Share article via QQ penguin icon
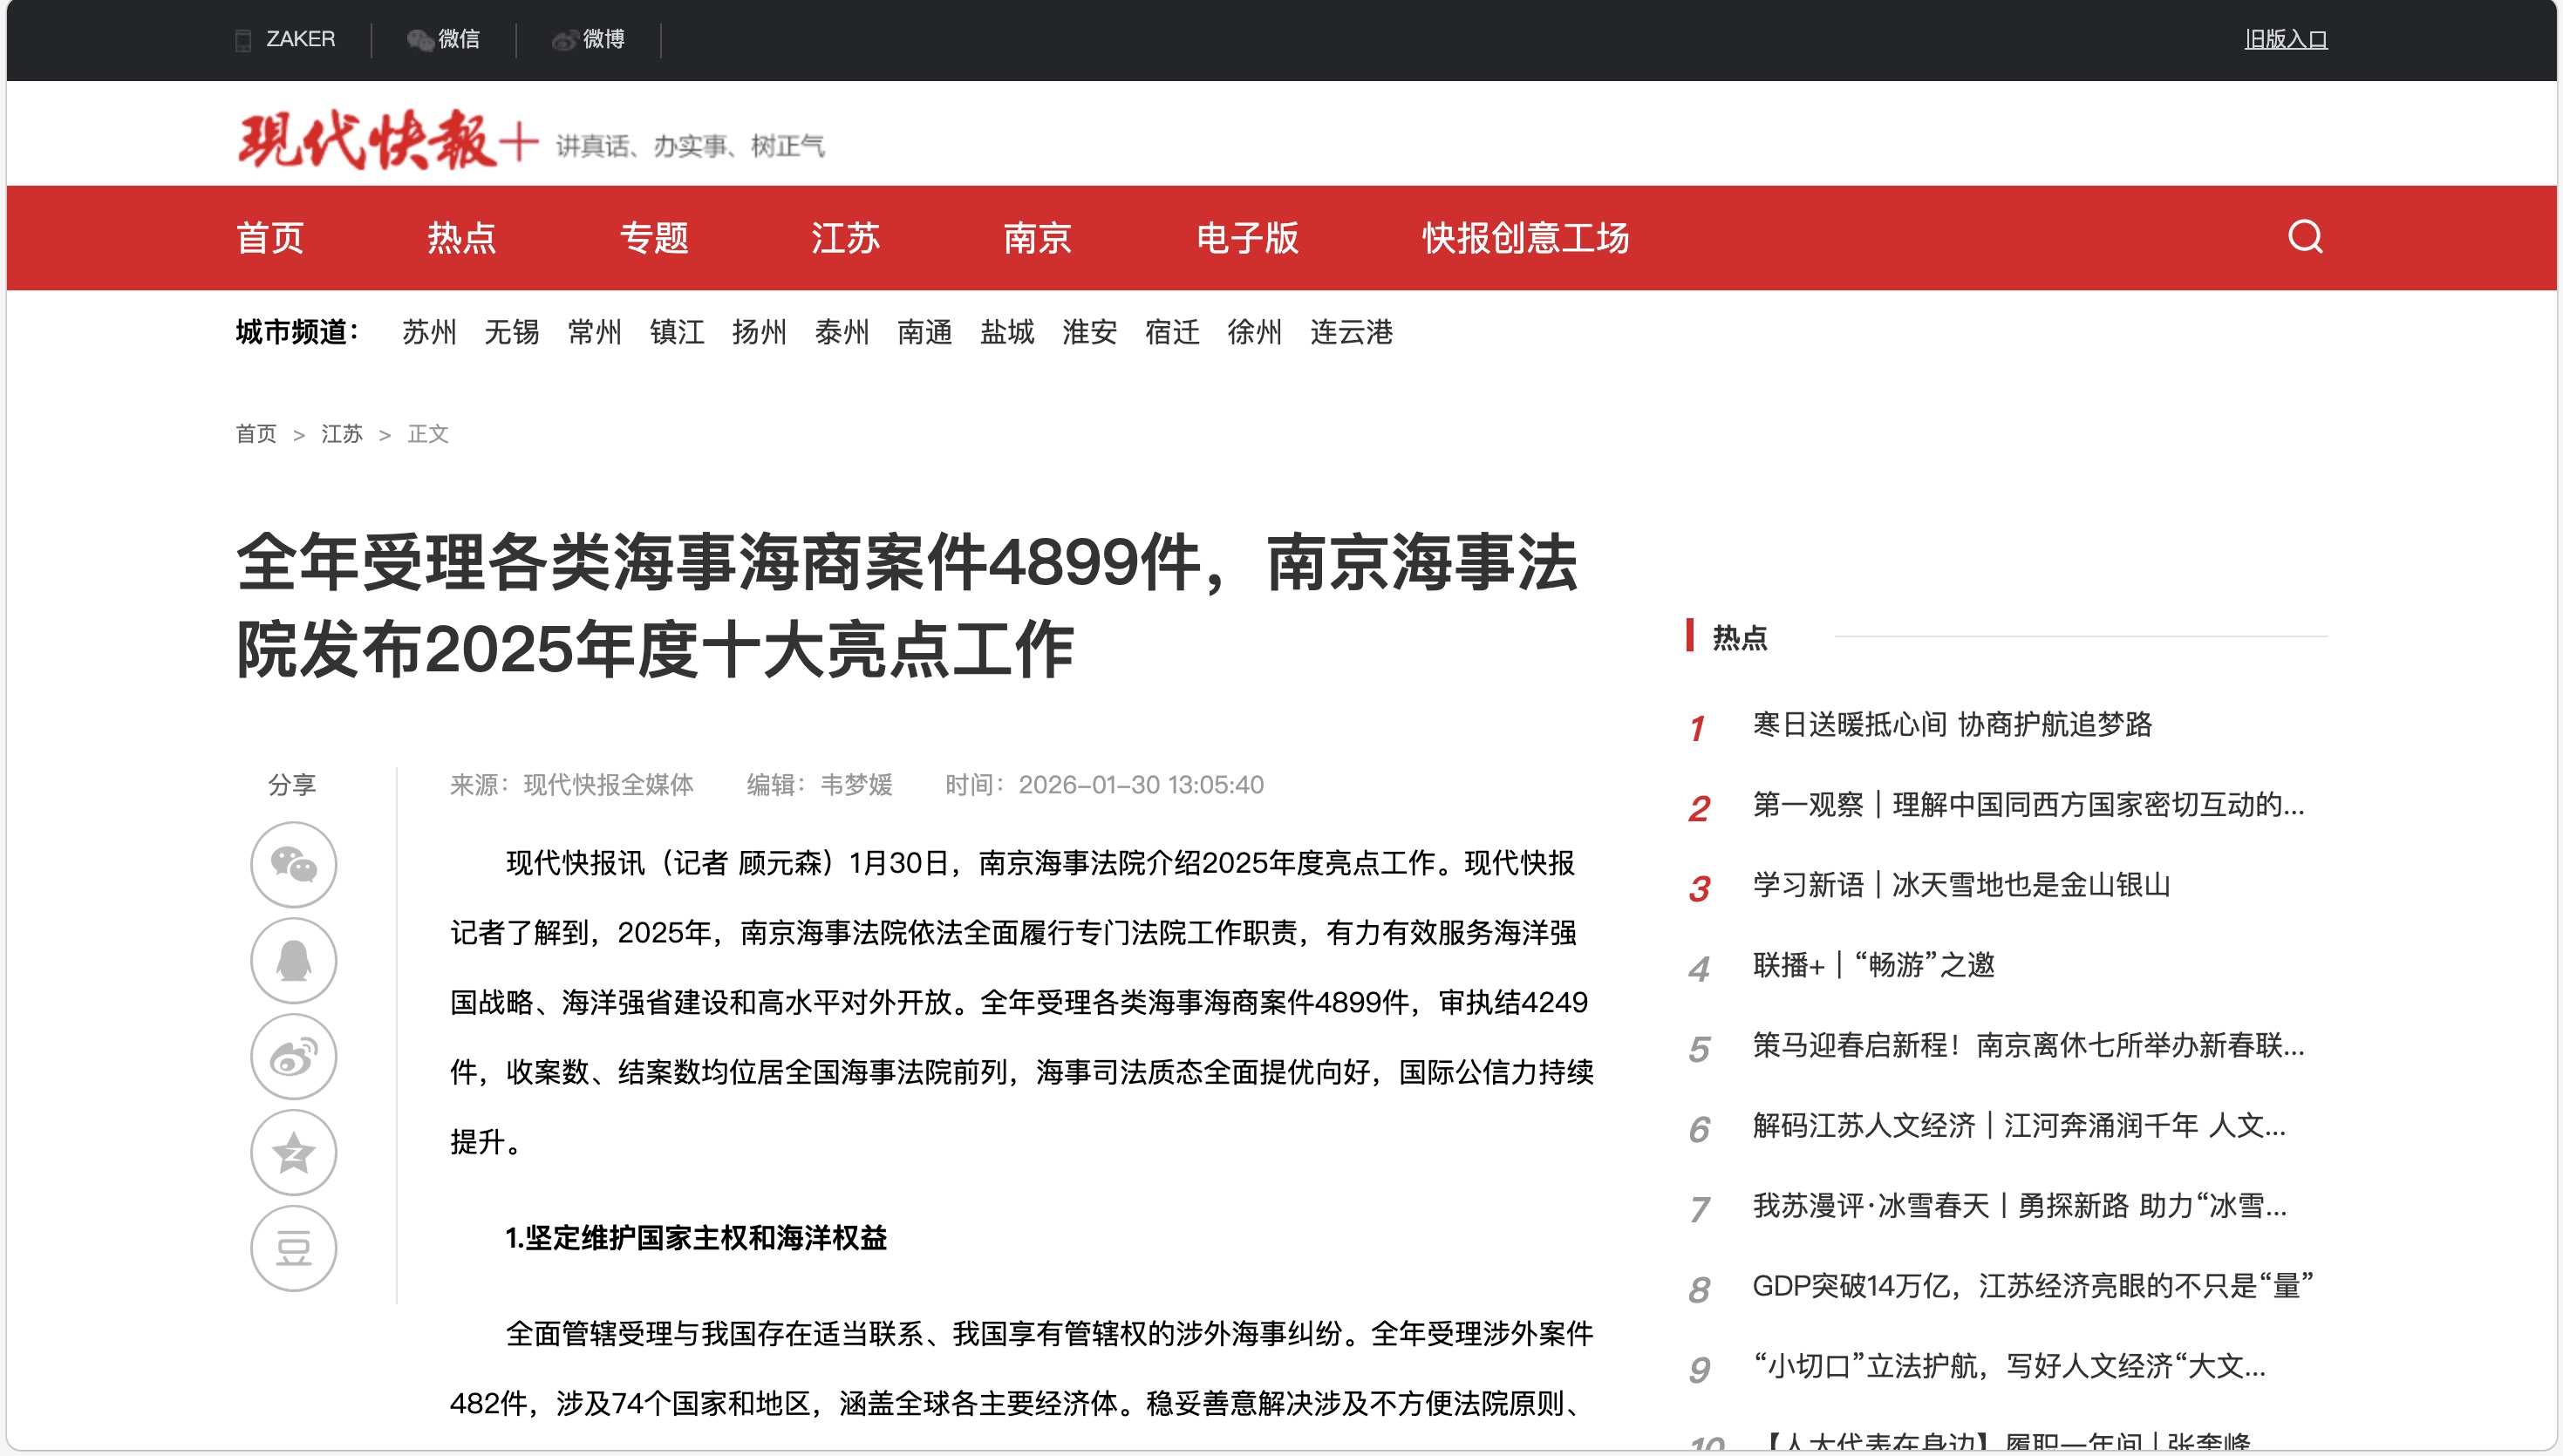Screen dimensions: 2563x1456 click(x=293, y=960)
